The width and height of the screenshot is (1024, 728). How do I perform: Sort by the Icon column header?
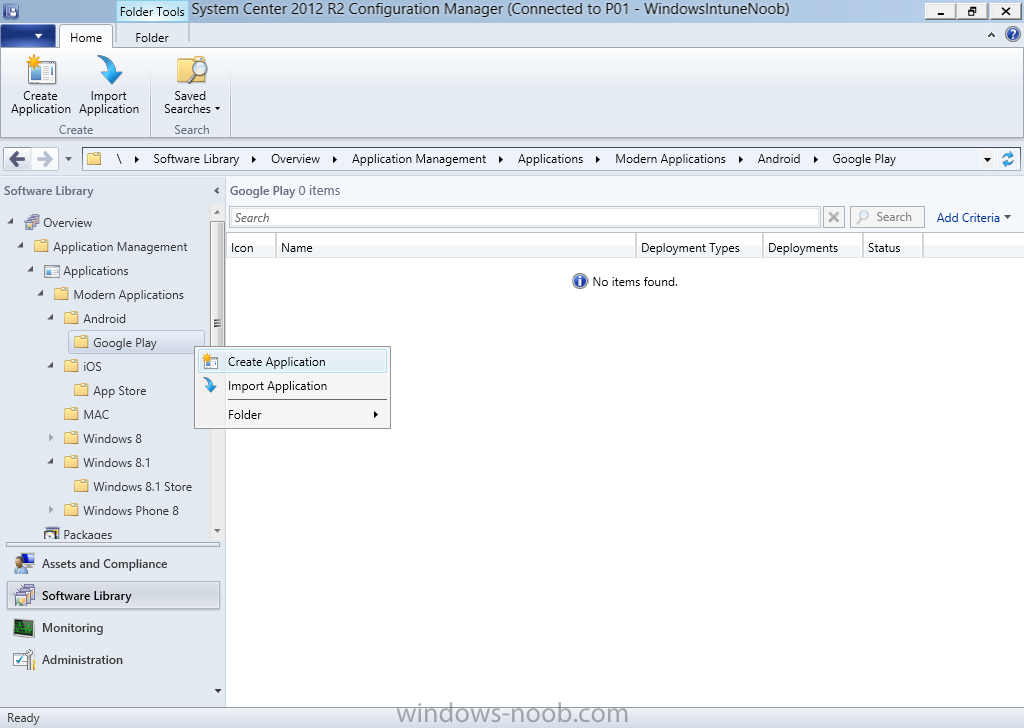(x=251, y=247)
